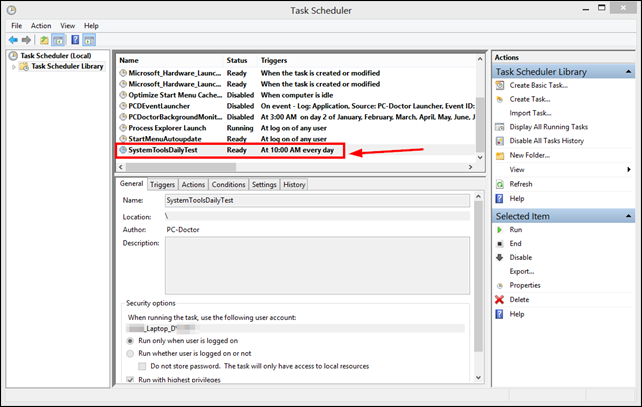The width and height of the screenshot is (642, 407).
Task: Open the View menu in the menu bar
Action: tap(68, 25)
